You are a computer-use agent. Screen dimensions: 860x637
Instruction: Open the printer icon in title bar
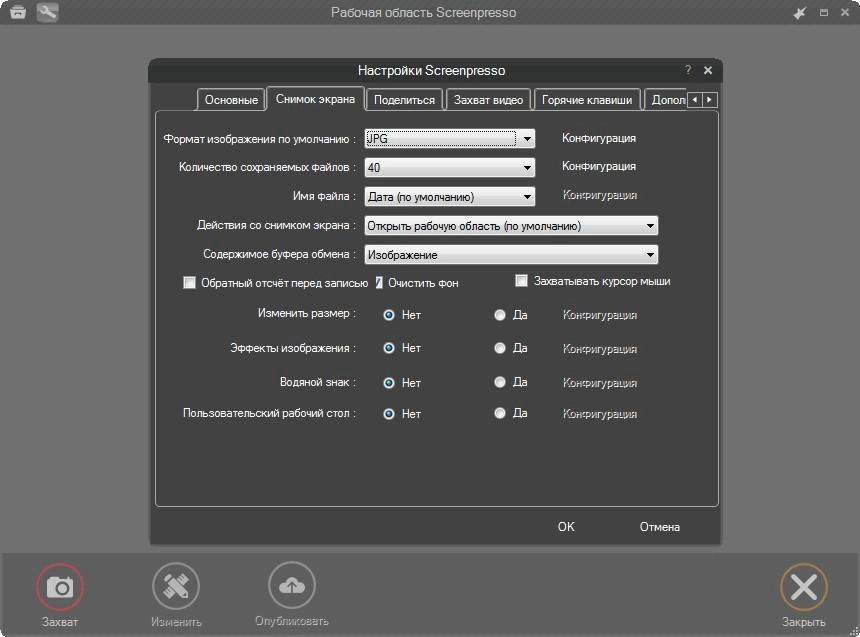point(18,12)
